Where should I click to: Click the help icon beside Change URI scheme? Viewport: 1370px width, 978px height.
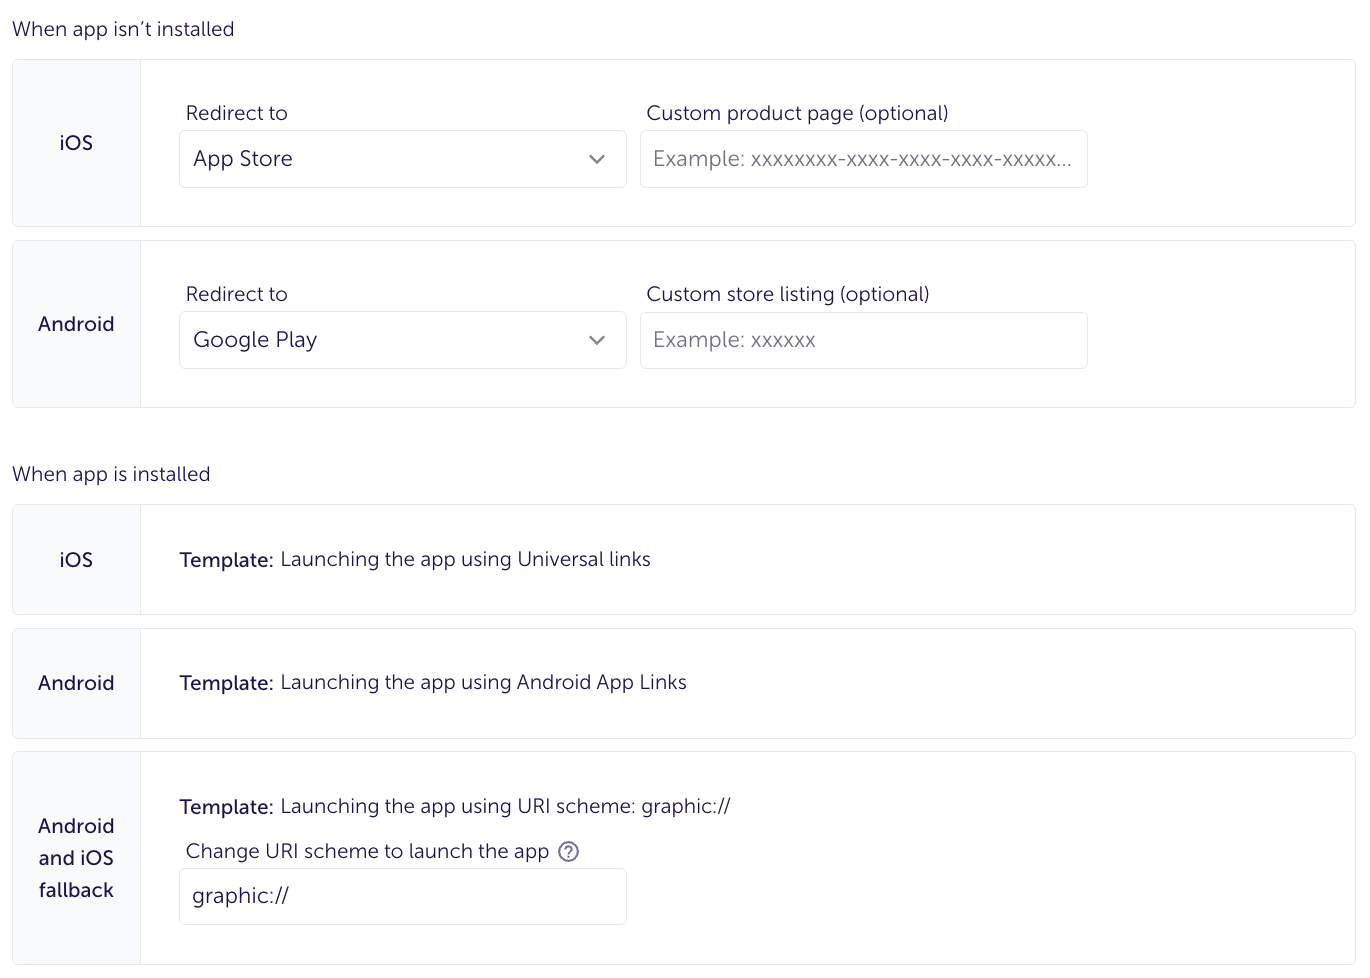[x=569, y=852]
